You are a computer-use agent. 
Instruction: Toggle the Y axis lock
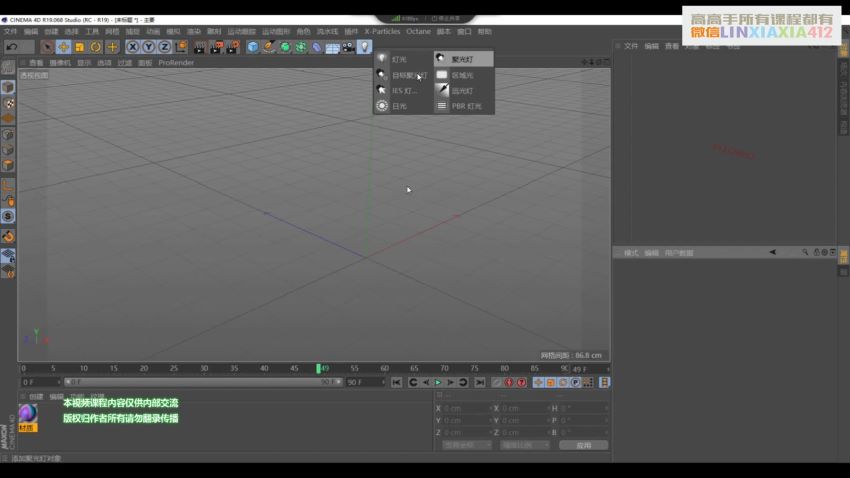coord(149,47)
